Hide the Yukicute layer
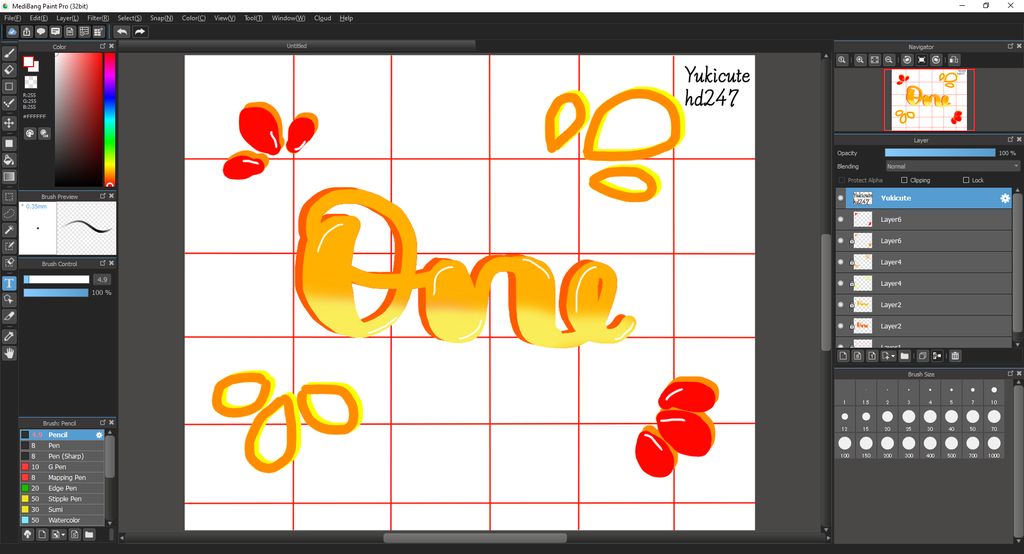 click(x=840, y=198)
